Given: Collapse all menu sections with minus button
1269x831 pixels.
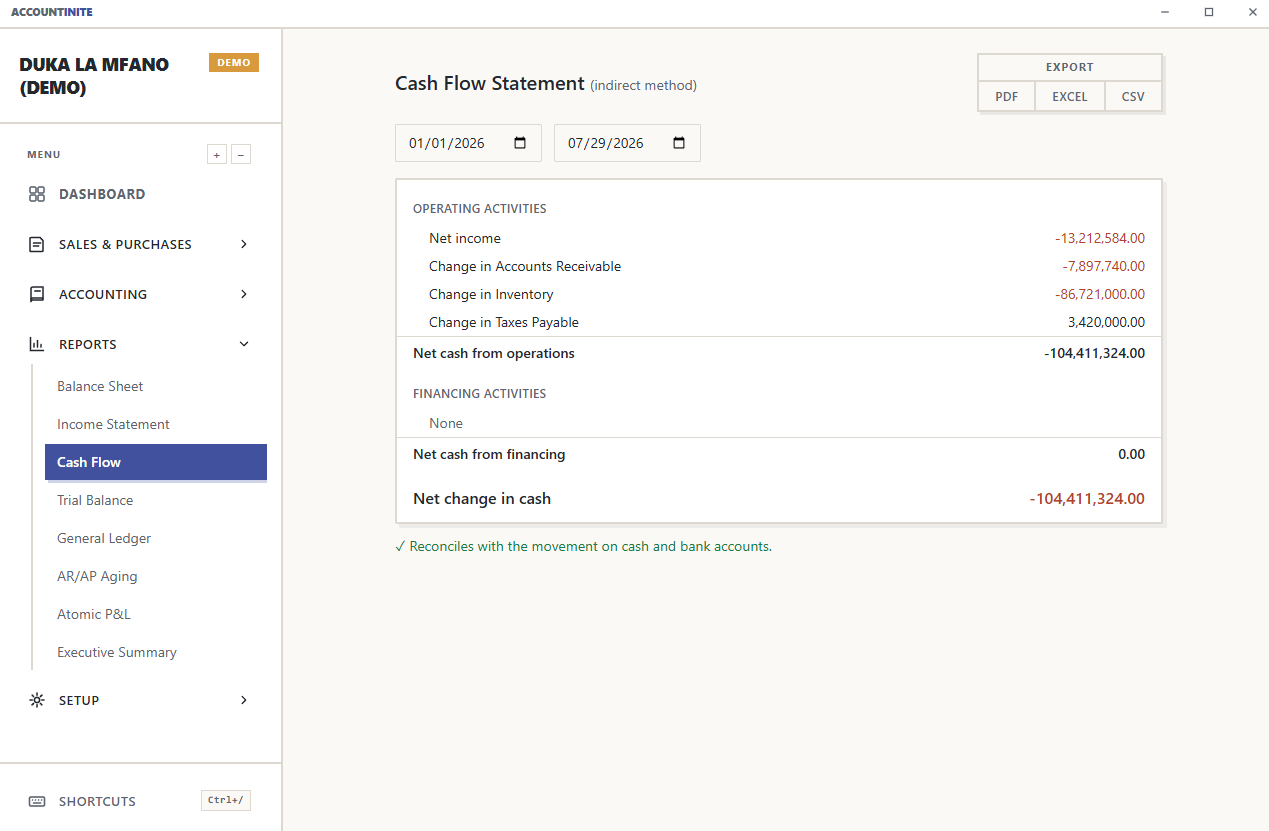Looking at the screenshot, I should pyautogui.click(x=241, y=154).
